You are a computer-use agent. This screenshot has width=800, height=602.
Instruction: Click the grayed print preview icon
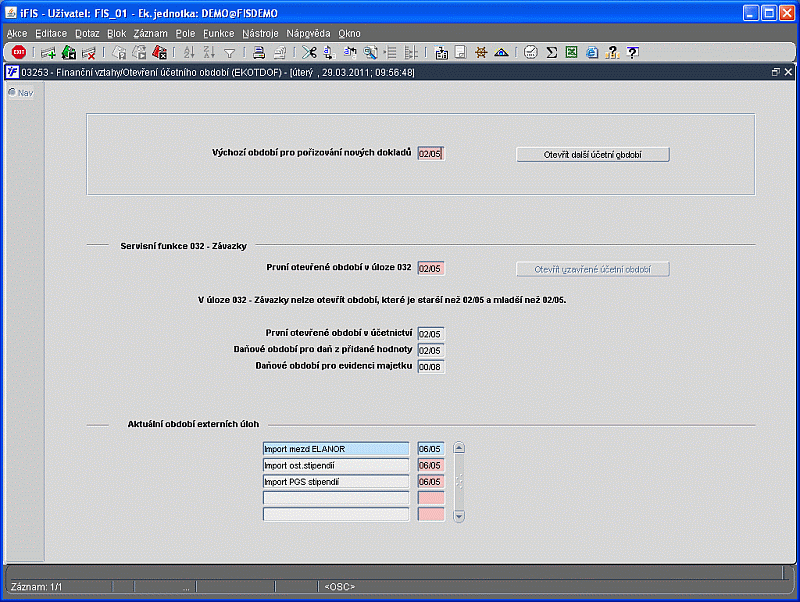[279, 52]
